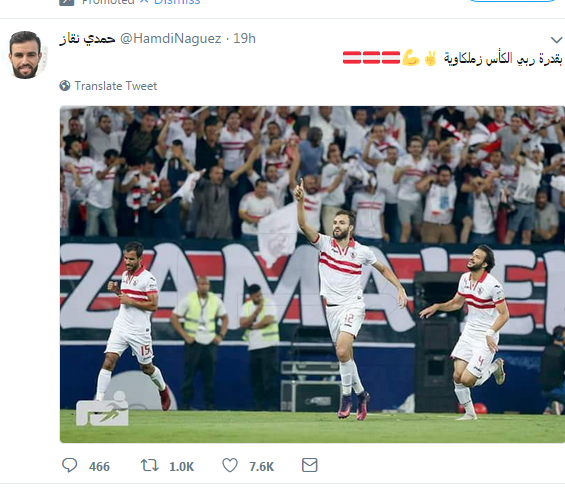The image size is (565, 494).
Task: Click the 1.0K retweets count
Action: (x=182, y=467)
